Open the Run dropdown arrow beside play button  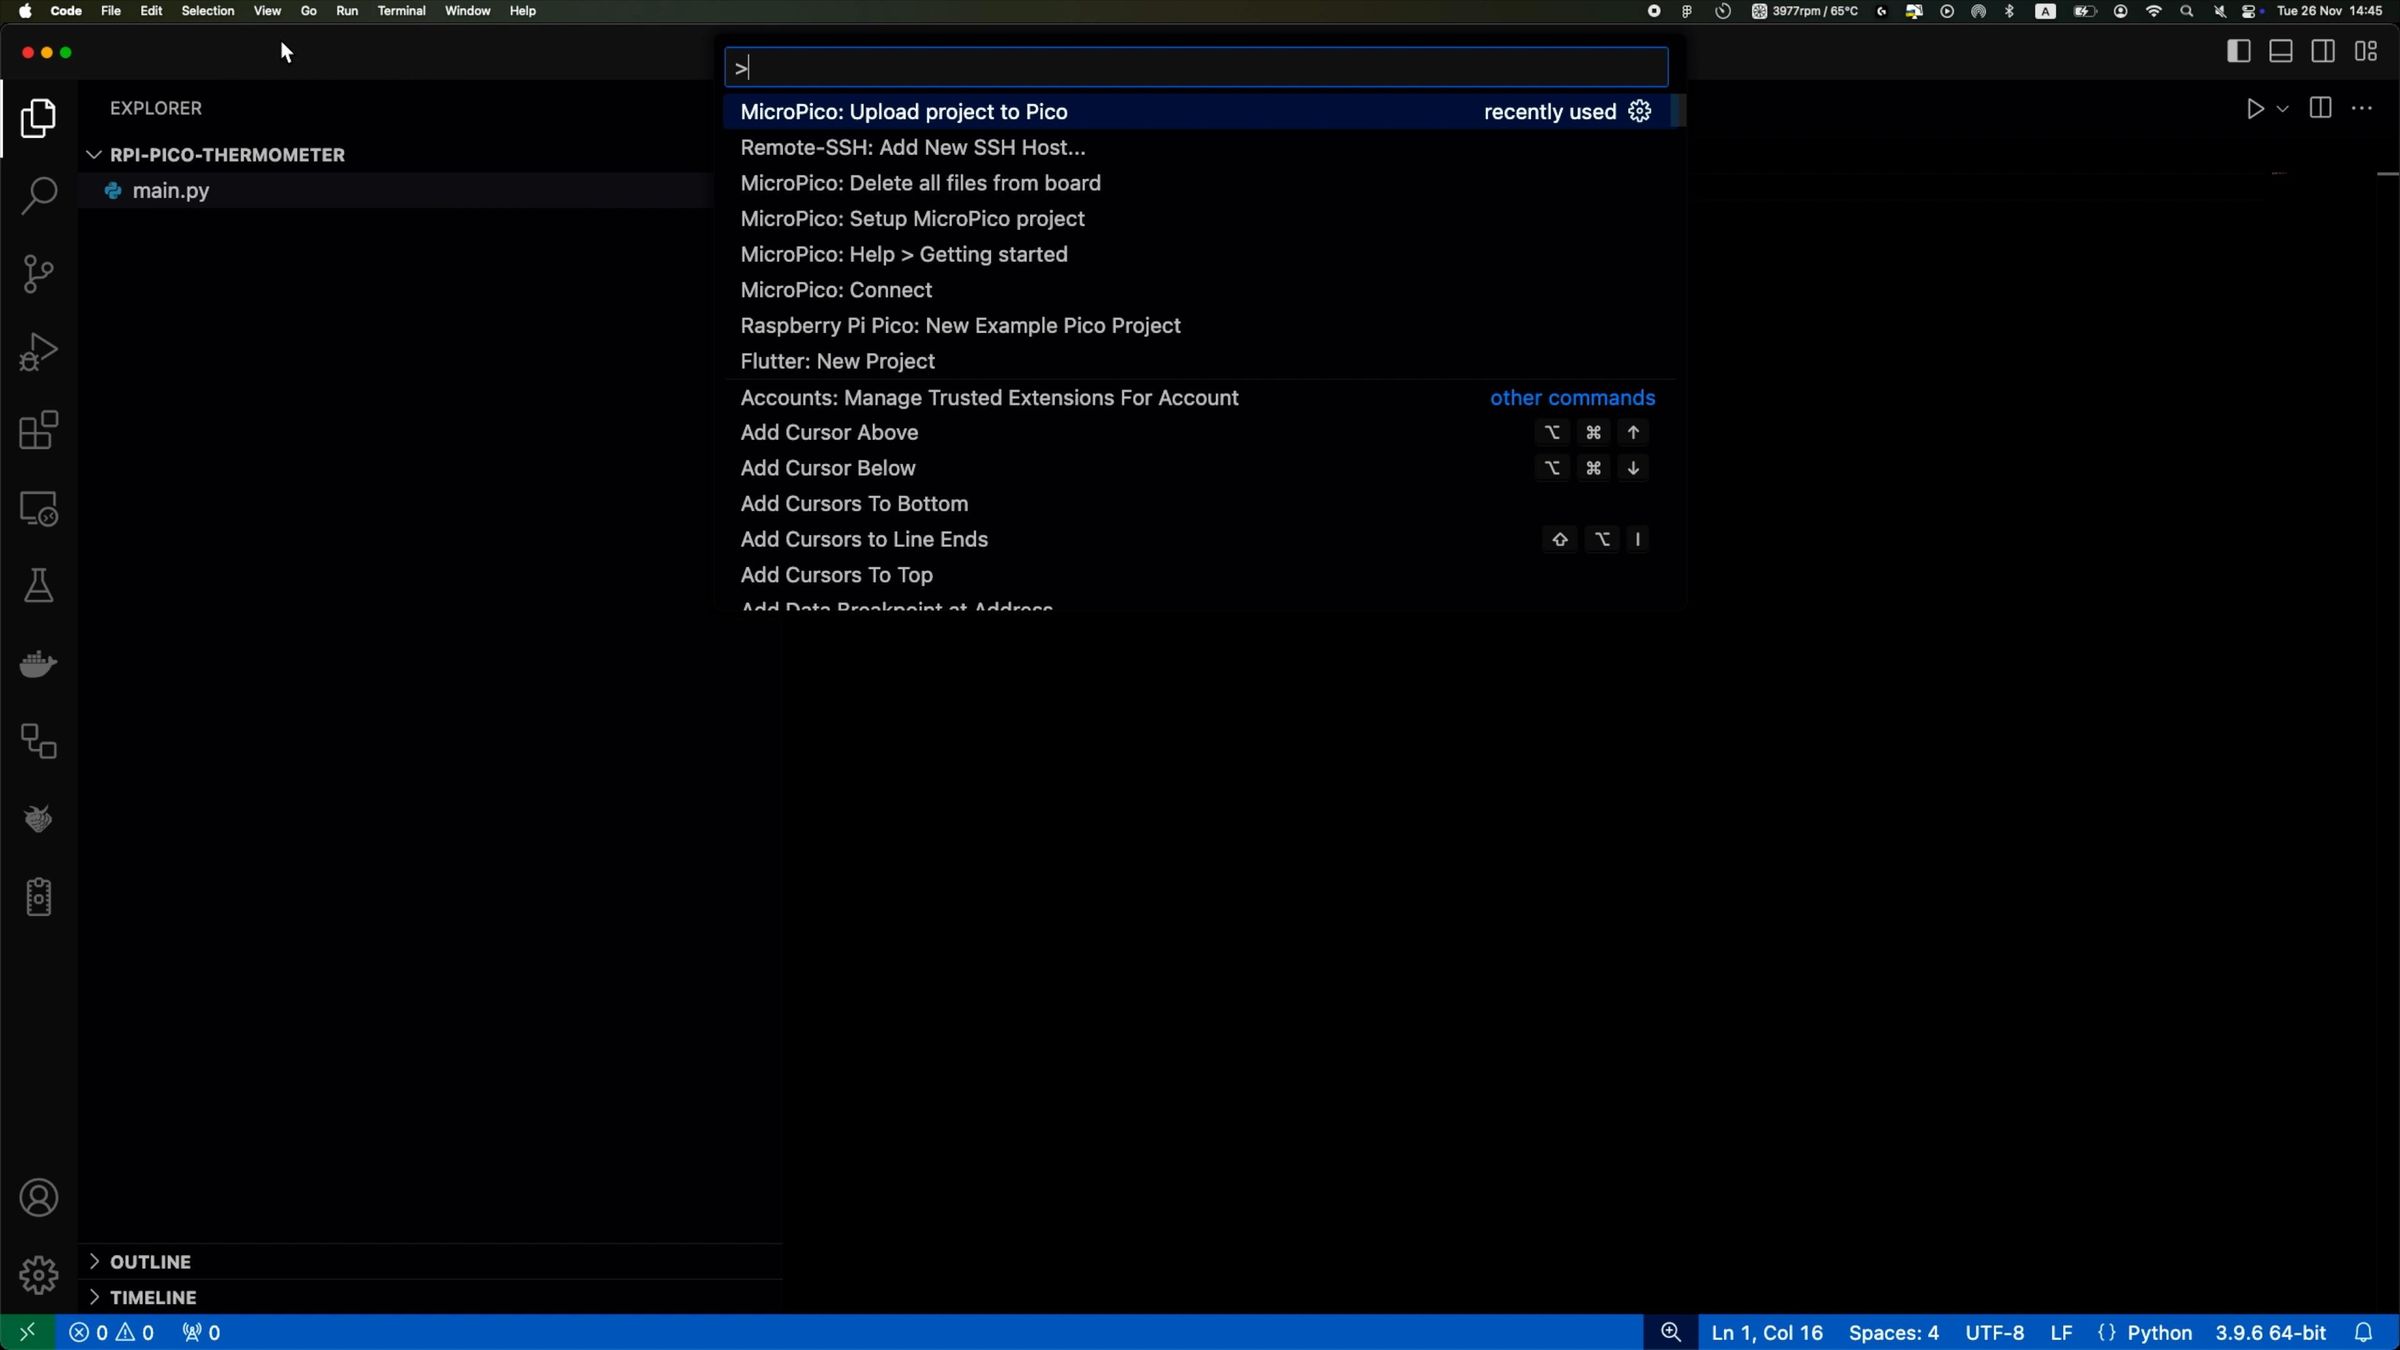[x=2283, y=109]
